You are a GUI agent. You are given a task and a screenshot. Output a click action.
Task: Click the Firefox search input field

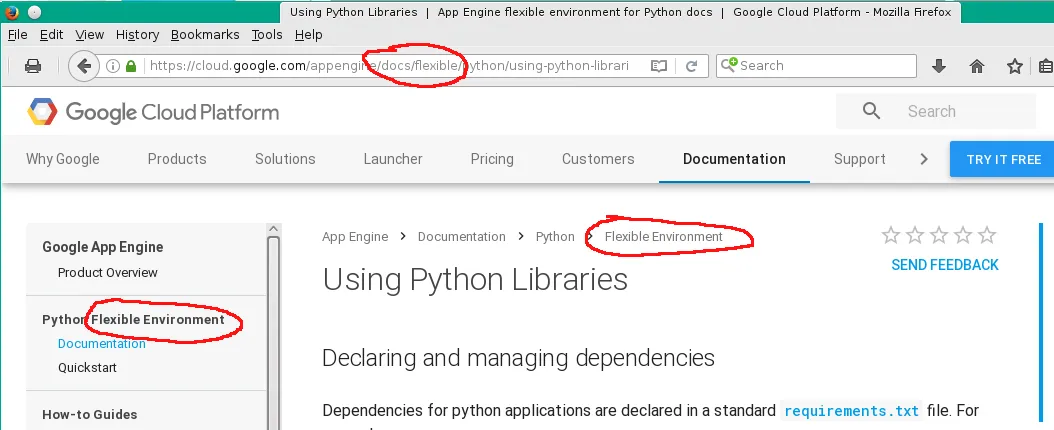[x=826, y=66]
